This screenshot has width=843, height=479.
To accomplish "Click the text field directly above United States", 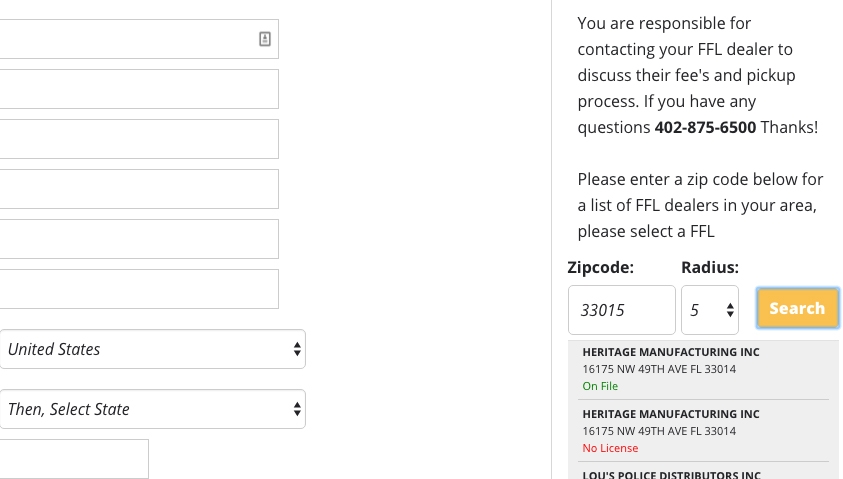I will [139, 289].
